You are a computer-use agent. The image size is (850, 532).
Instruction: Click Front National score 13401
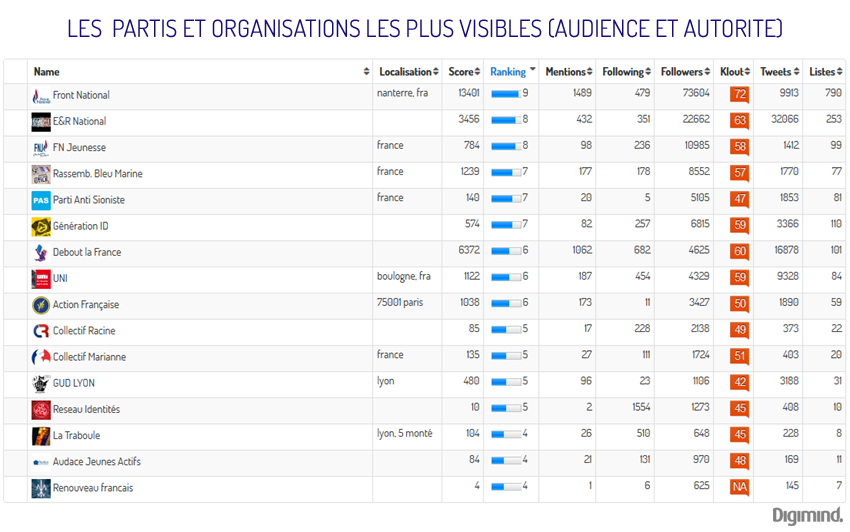[469, 93]
